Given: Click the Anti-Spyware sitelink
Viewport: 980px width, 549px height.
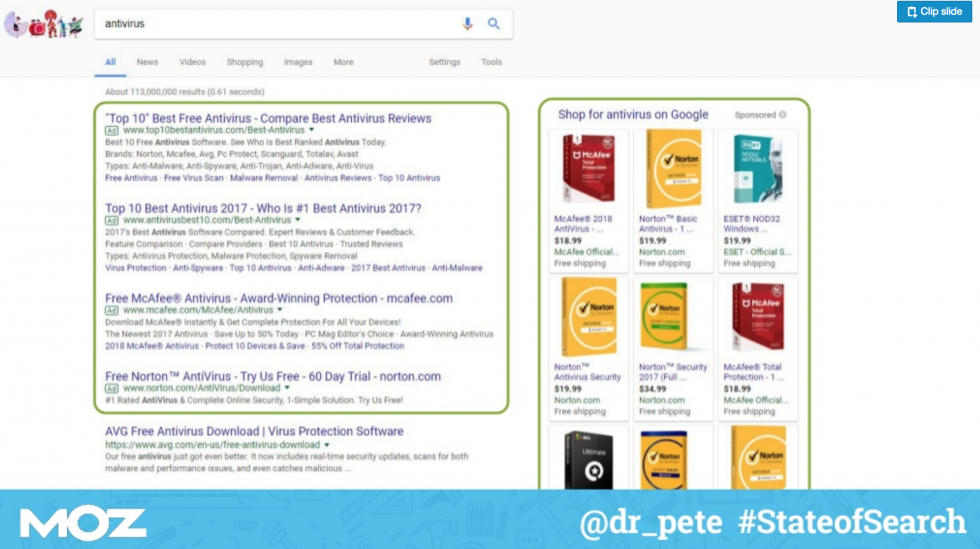Looking at the screenshot, I should [x=198, y=268].
